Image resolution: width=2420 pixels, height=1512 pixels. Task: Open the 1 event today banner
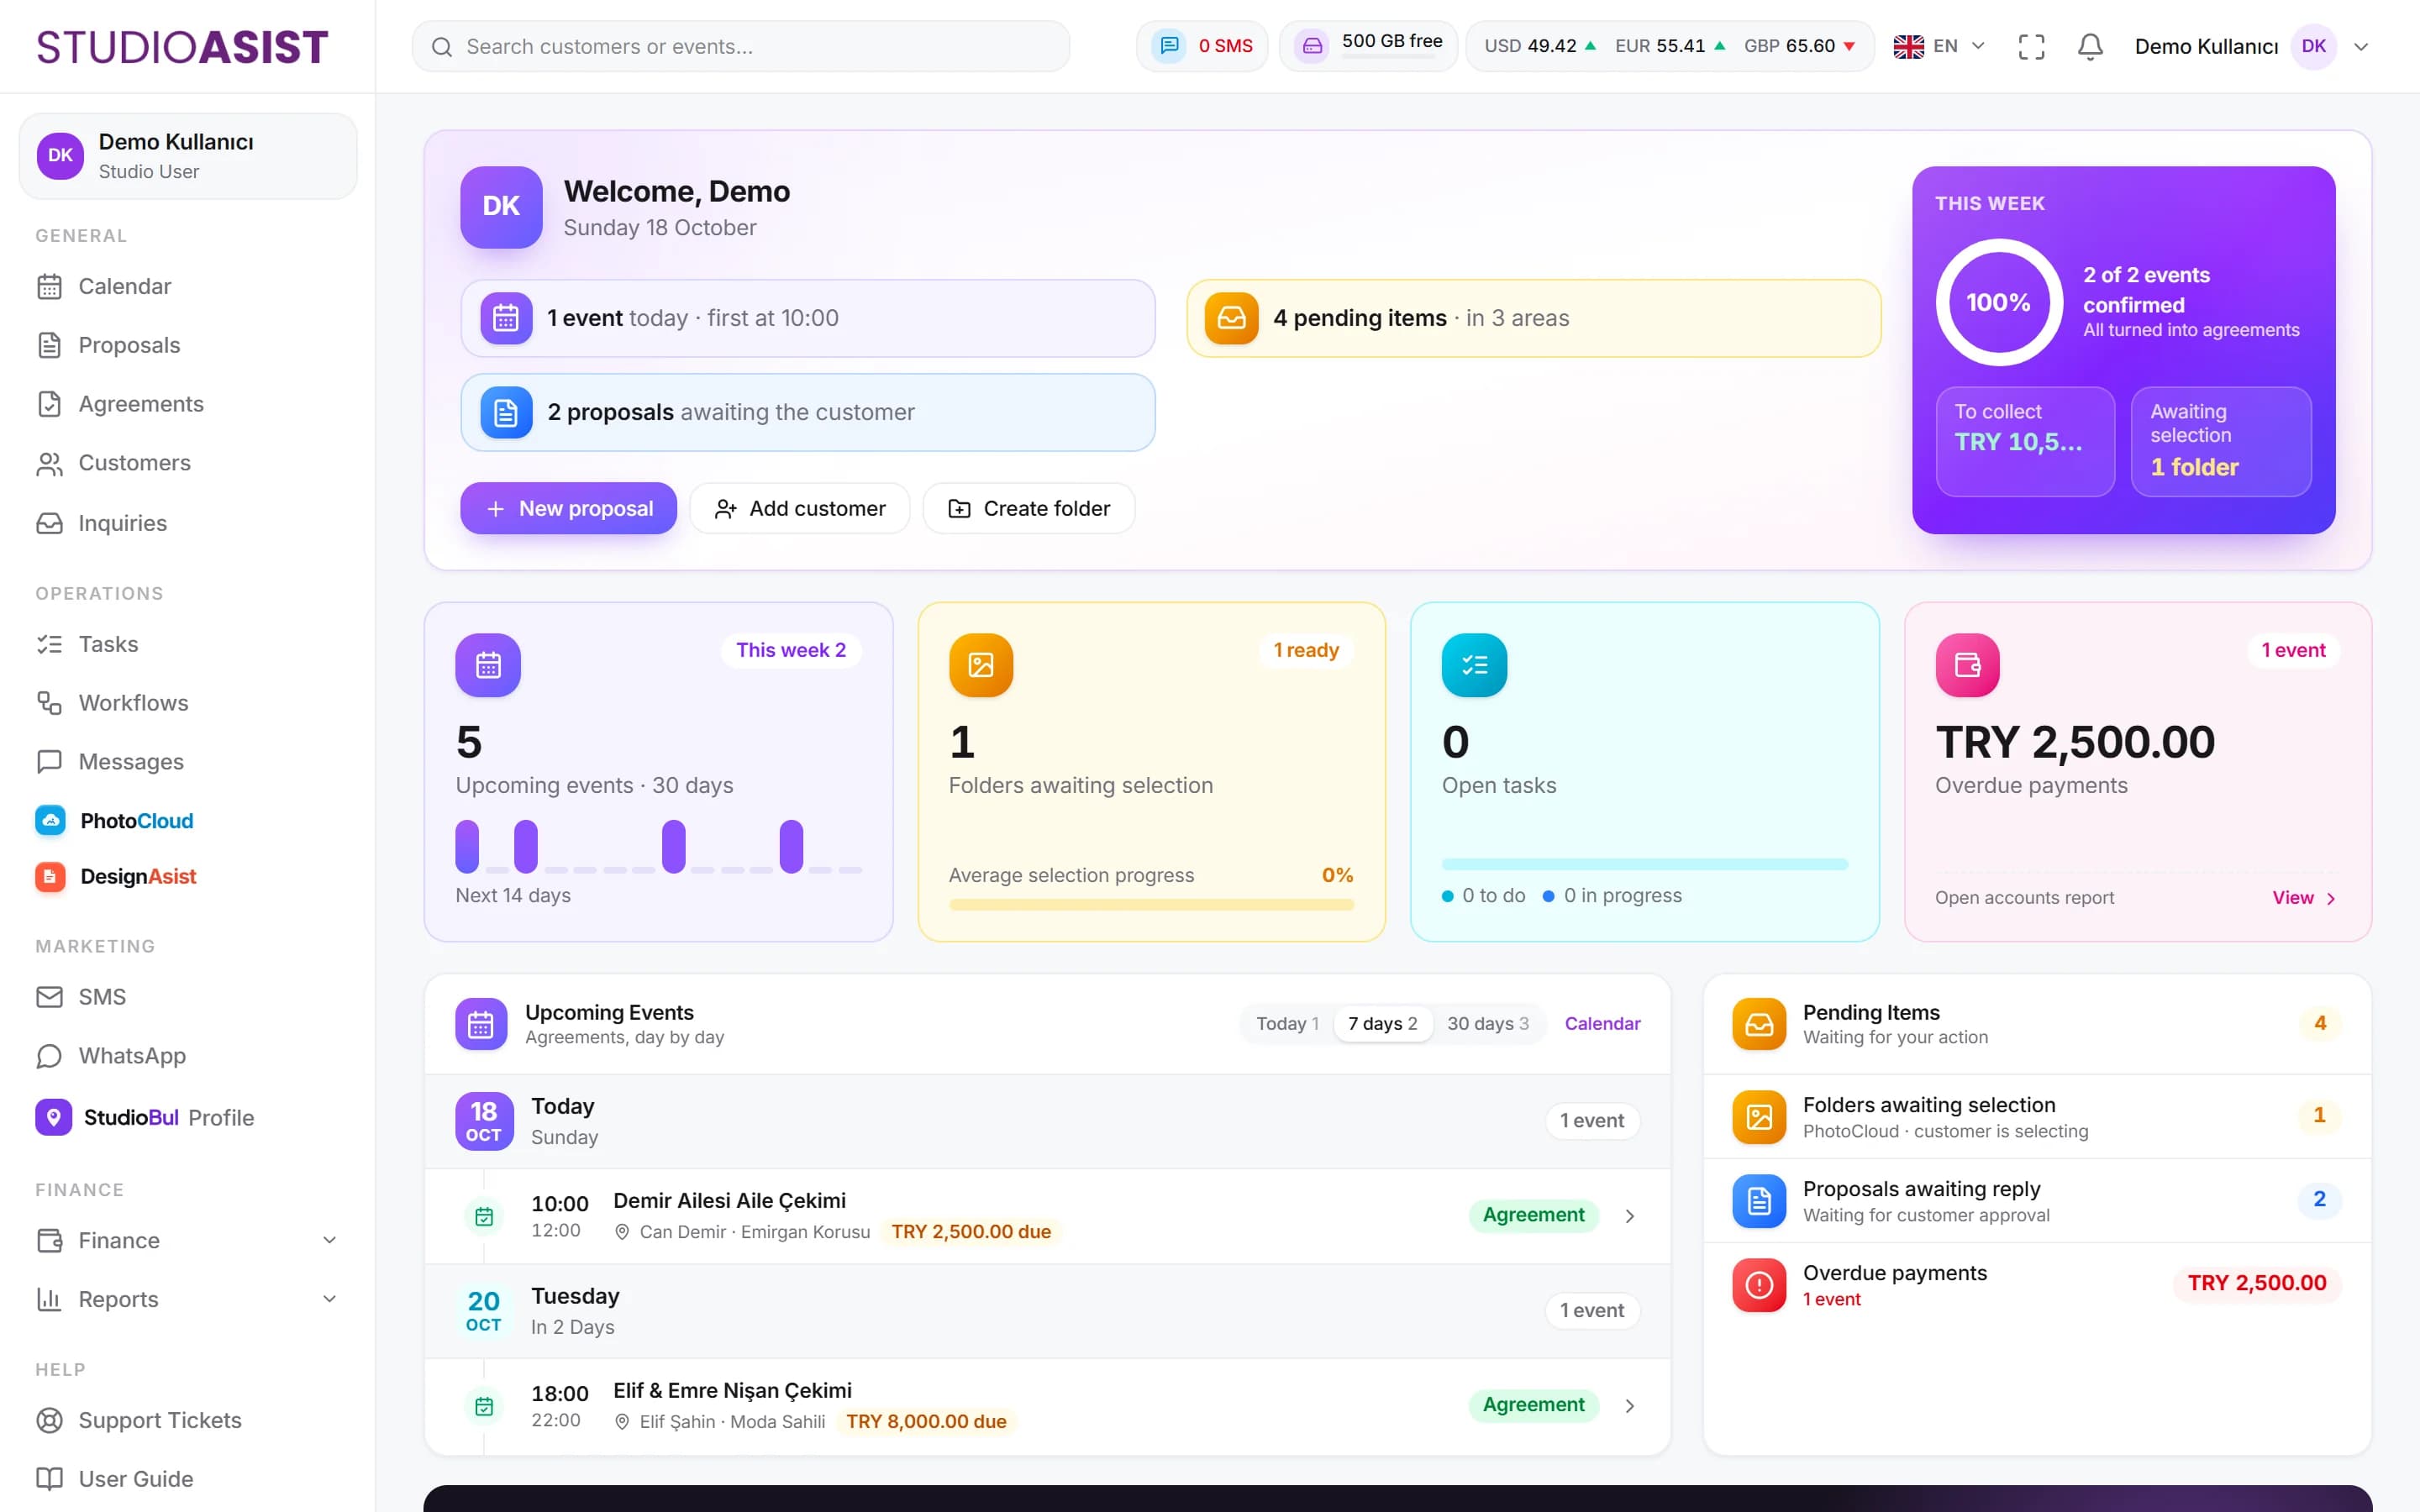click(x=808, y=318)
